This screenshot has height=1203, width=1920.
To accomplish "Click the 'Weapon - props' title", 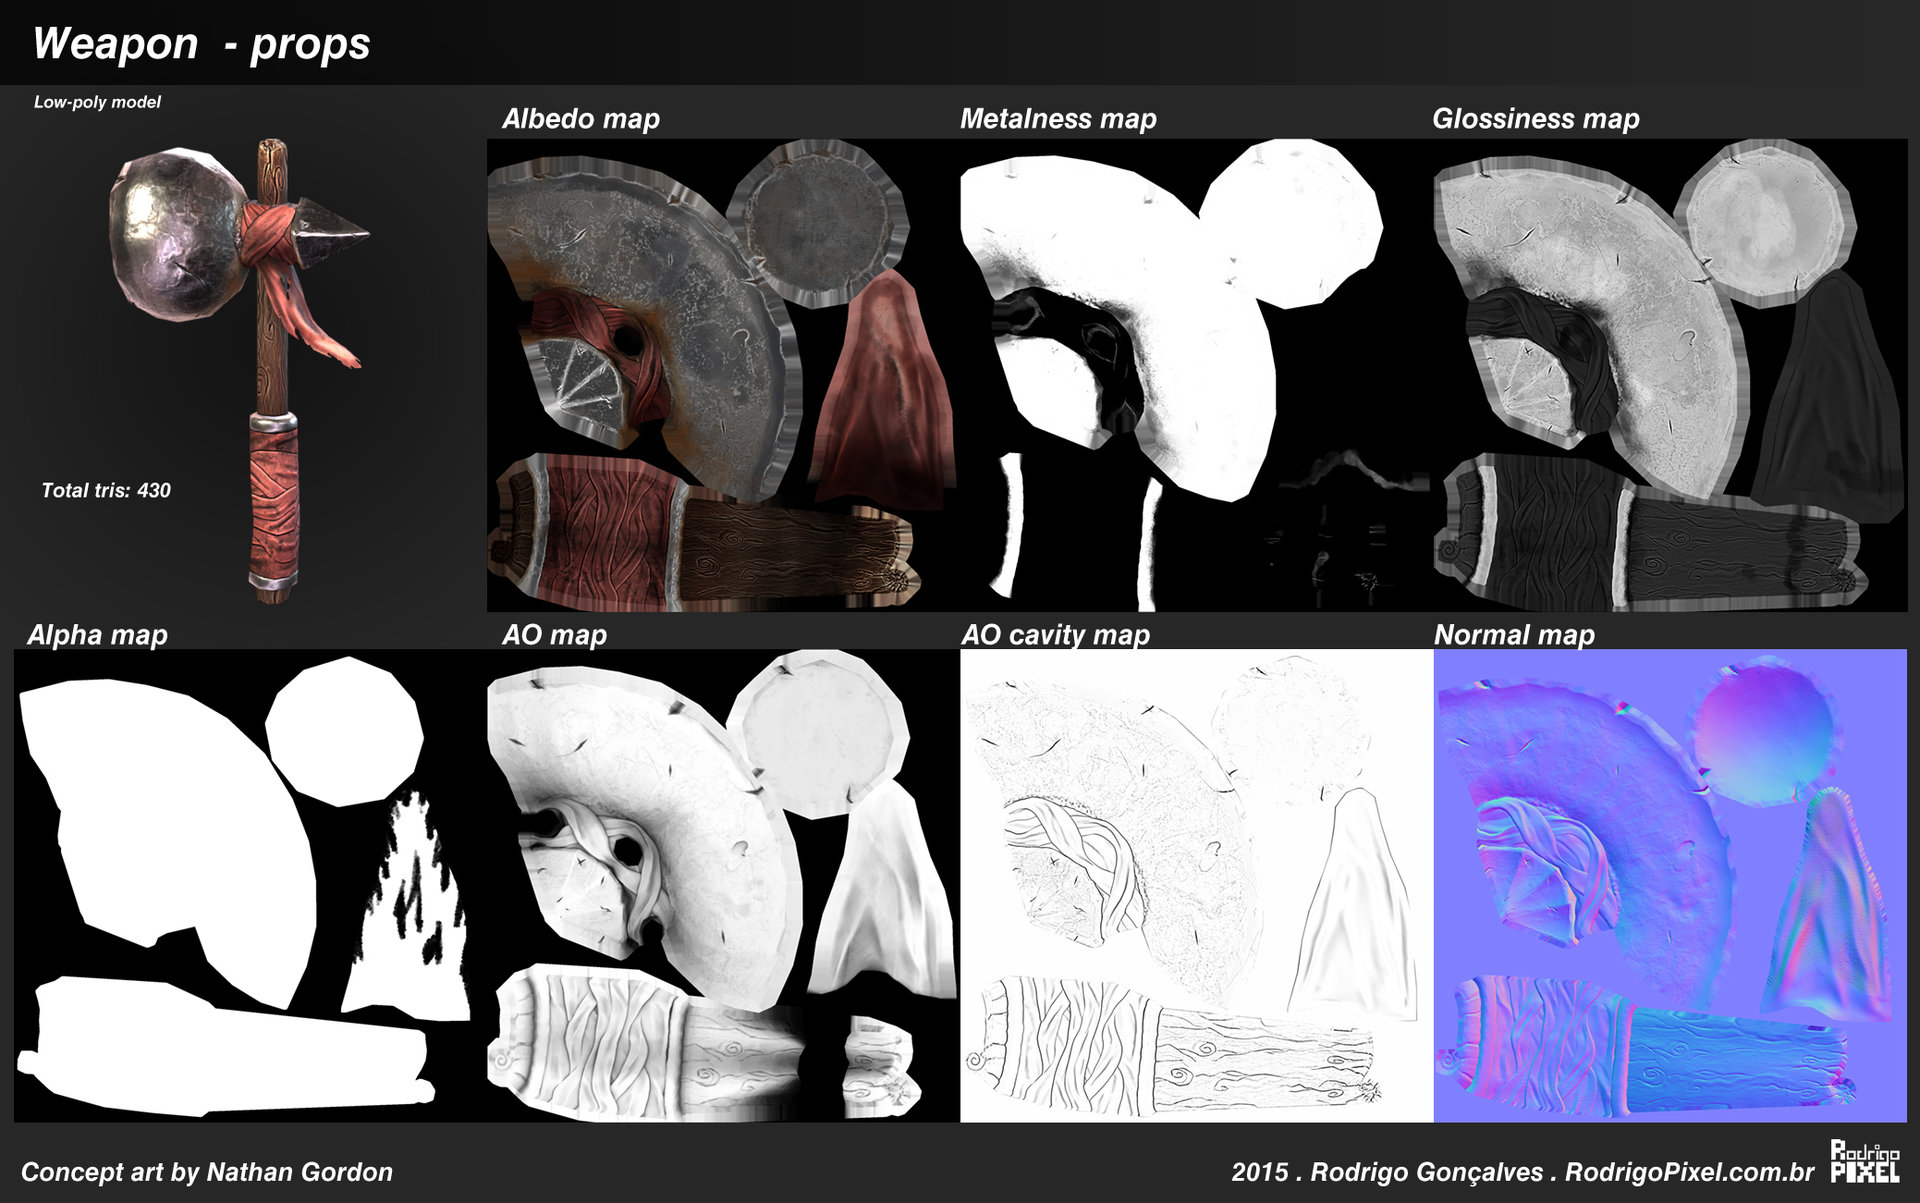I will click(201, 44).
